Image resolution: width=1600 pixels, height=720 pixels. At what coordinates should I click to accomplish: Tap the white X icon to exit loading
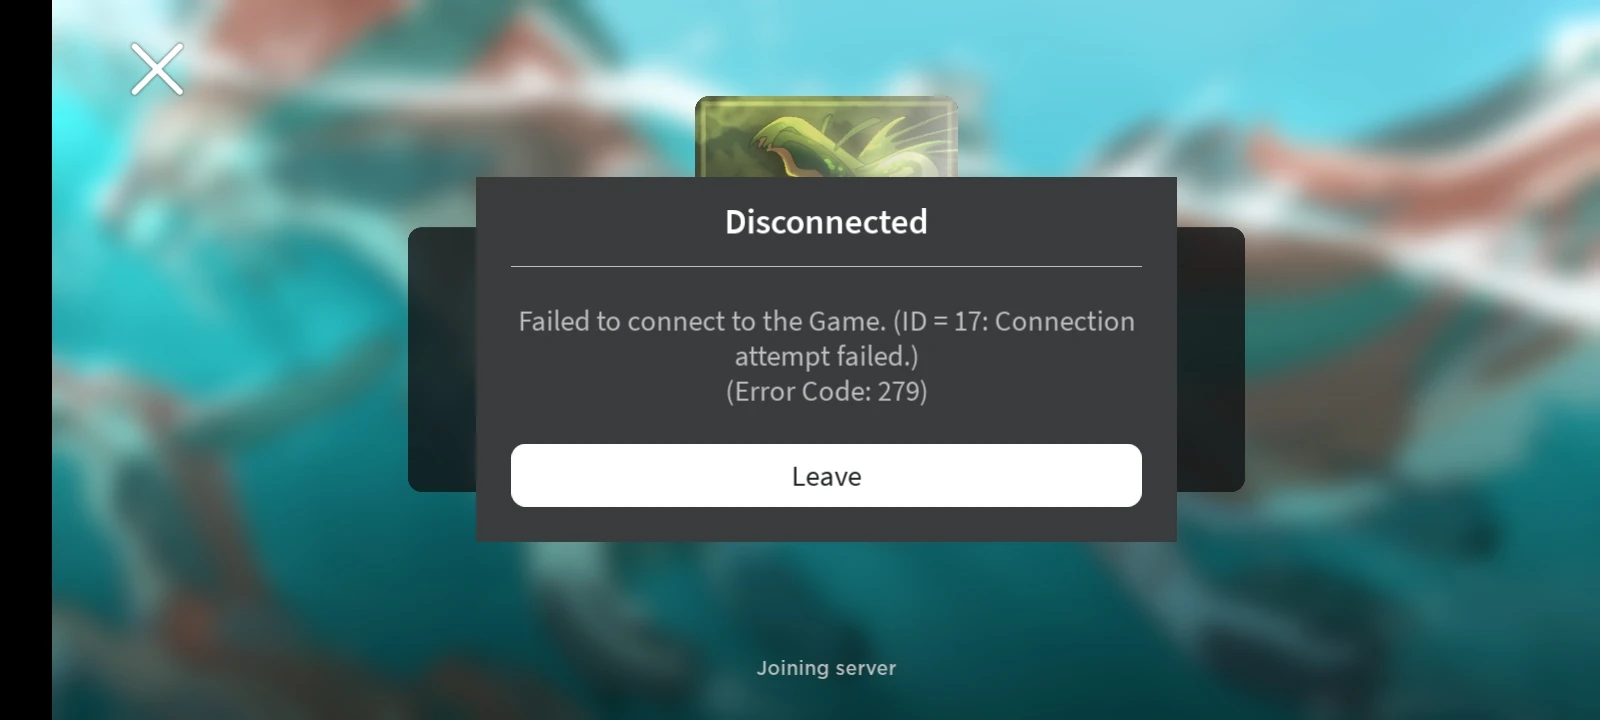[157, 69]
